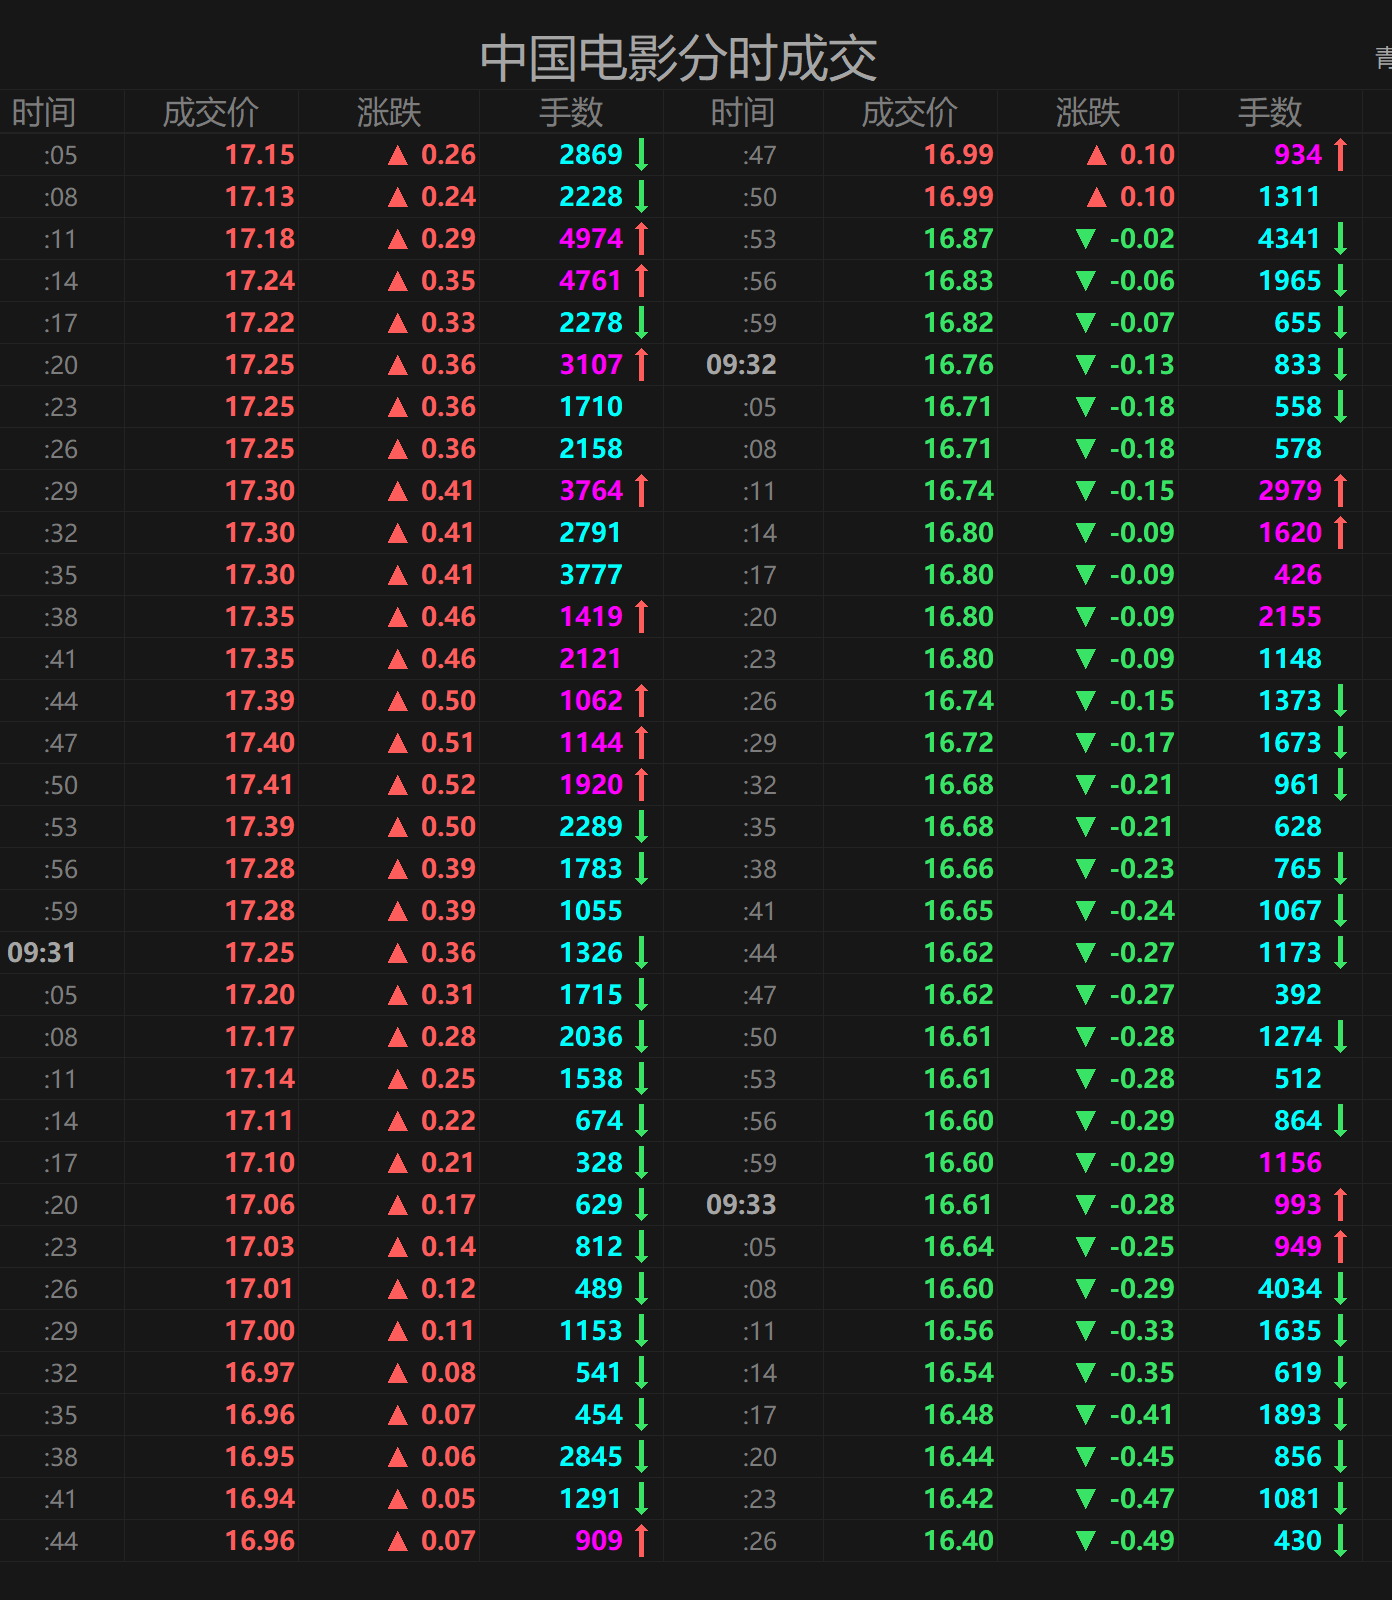1392x1600 pixels.
Task: Click the red up arrow beside volume 2979
Action: 1341,491
